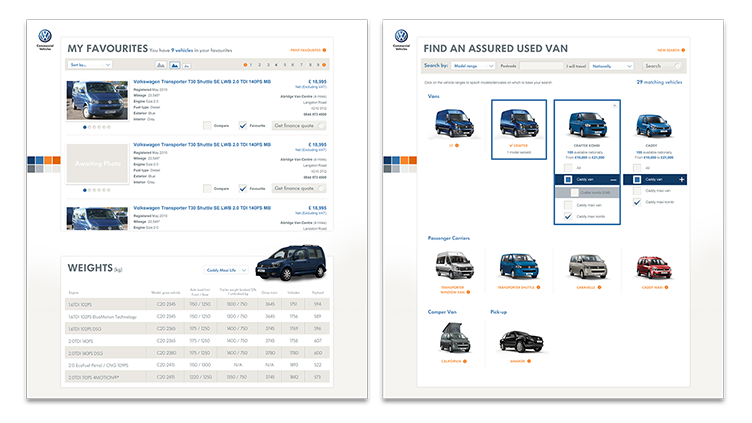Viewport: 752px width, 423px height.
Task: Open the Caddy Maxi Life dropdown in Weights
Action: click(225, 270)
